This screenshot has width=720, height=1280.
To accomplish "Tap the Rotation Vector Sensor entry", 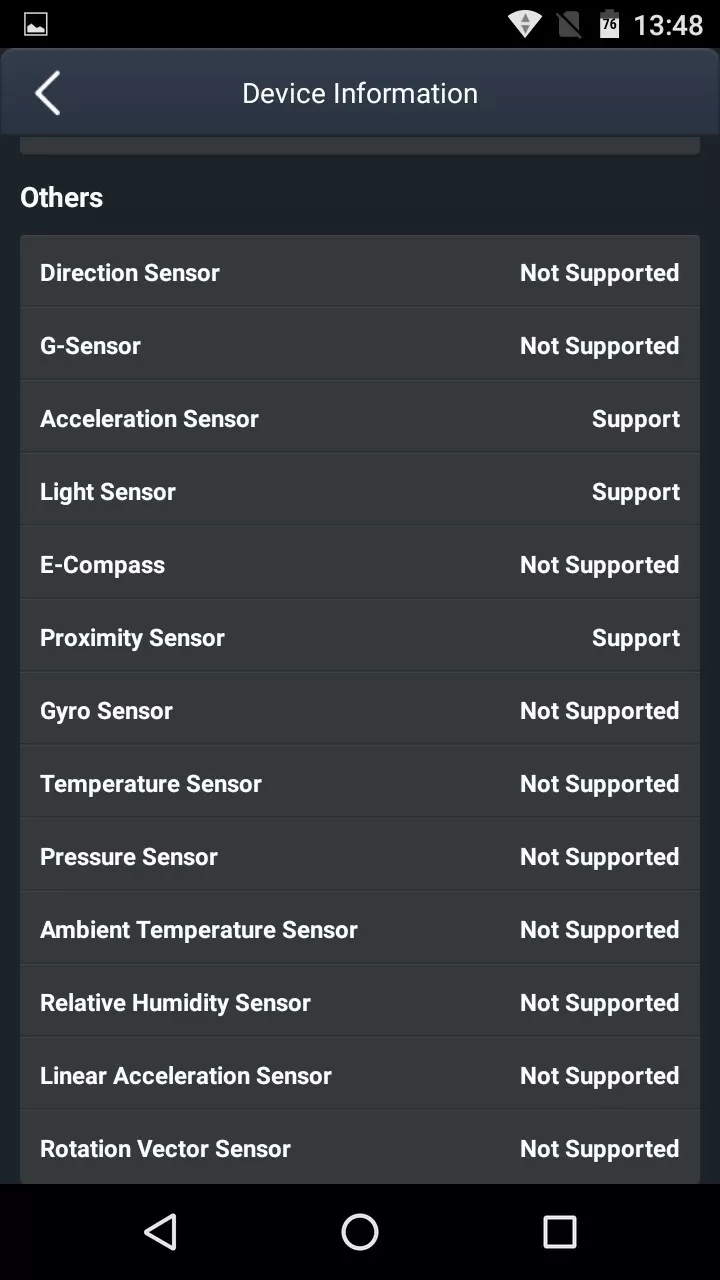I will (x=360, y=1149).
